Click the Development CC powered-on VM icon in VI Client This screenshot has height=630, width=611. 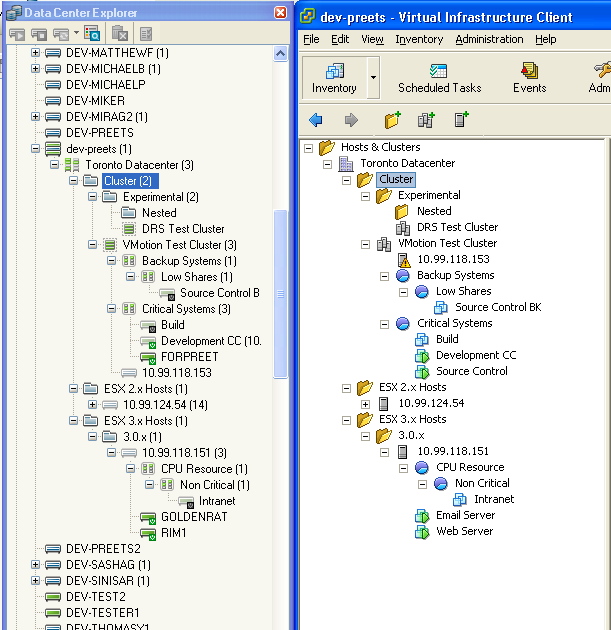(422, 356)
